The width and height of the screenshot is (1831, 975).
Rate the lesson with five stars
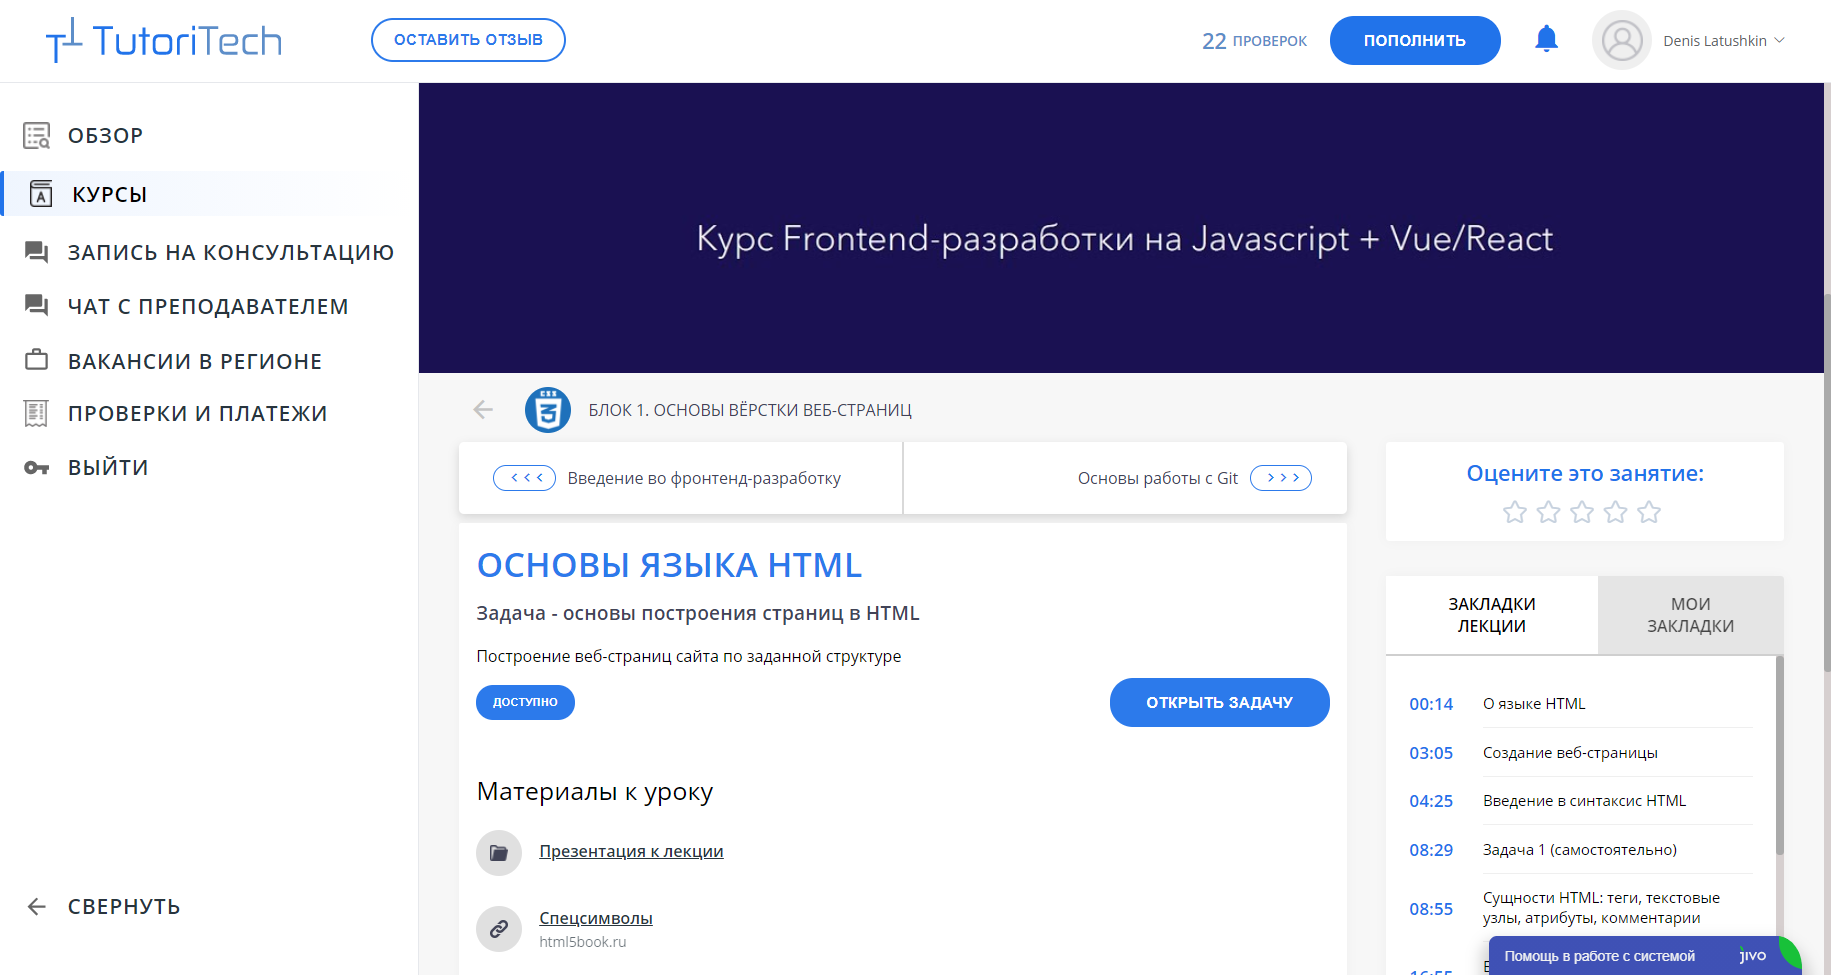[x=1649, y=513]
